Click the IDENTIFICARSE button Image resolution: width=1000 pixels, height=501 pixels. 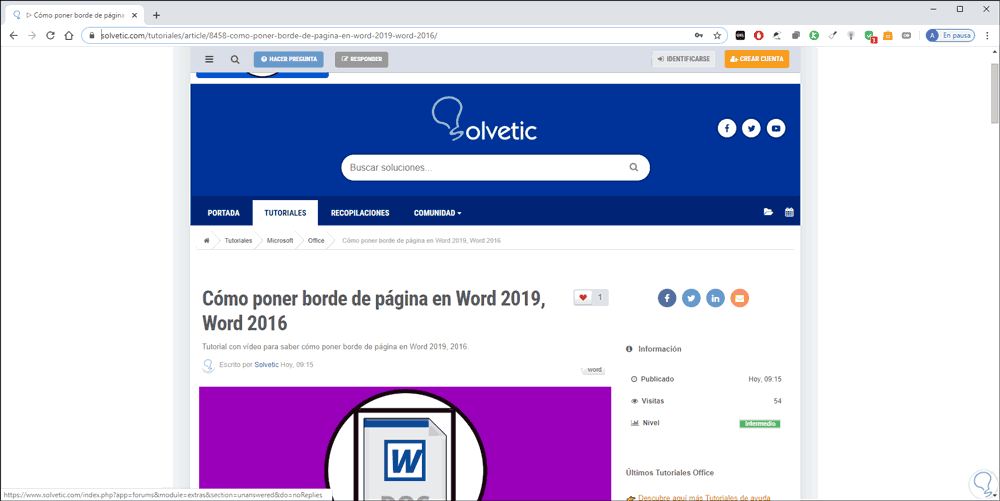point(684,59)
